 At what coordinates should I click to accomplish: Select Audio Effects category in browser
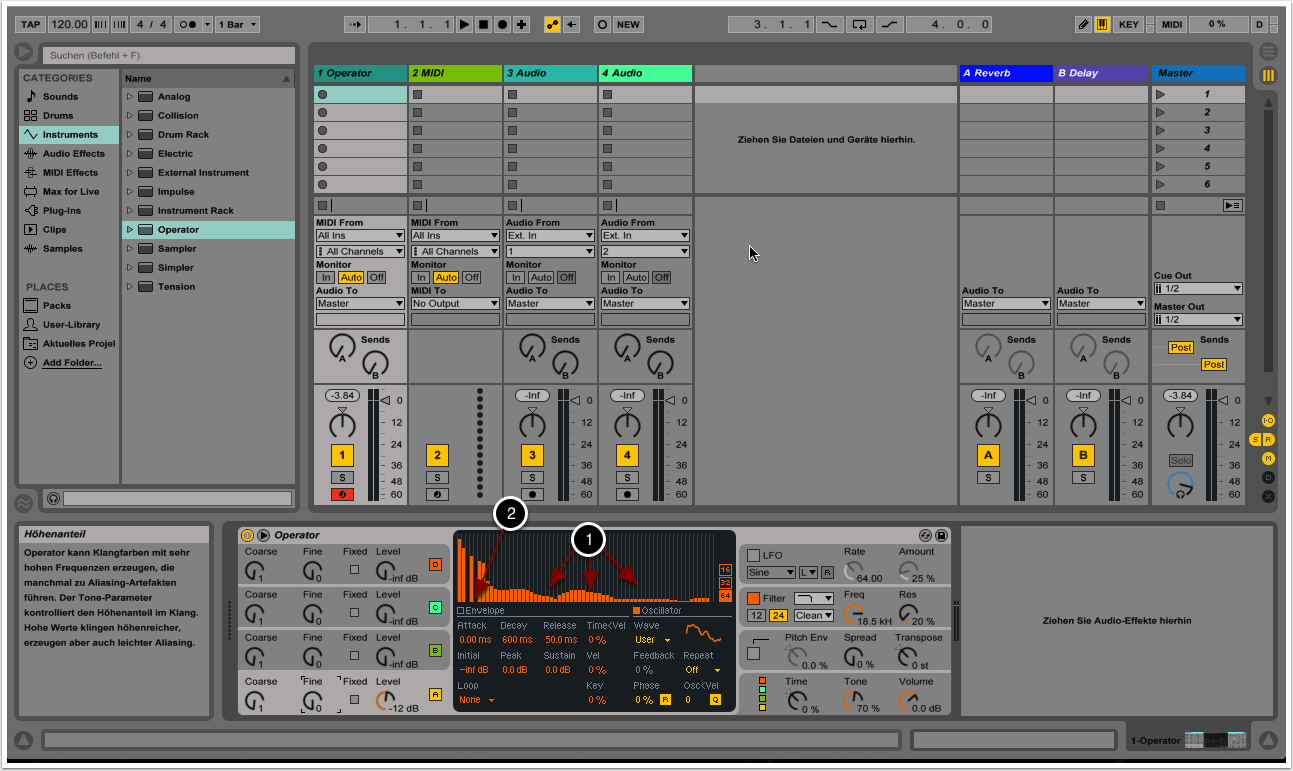(x=73, y=154)
